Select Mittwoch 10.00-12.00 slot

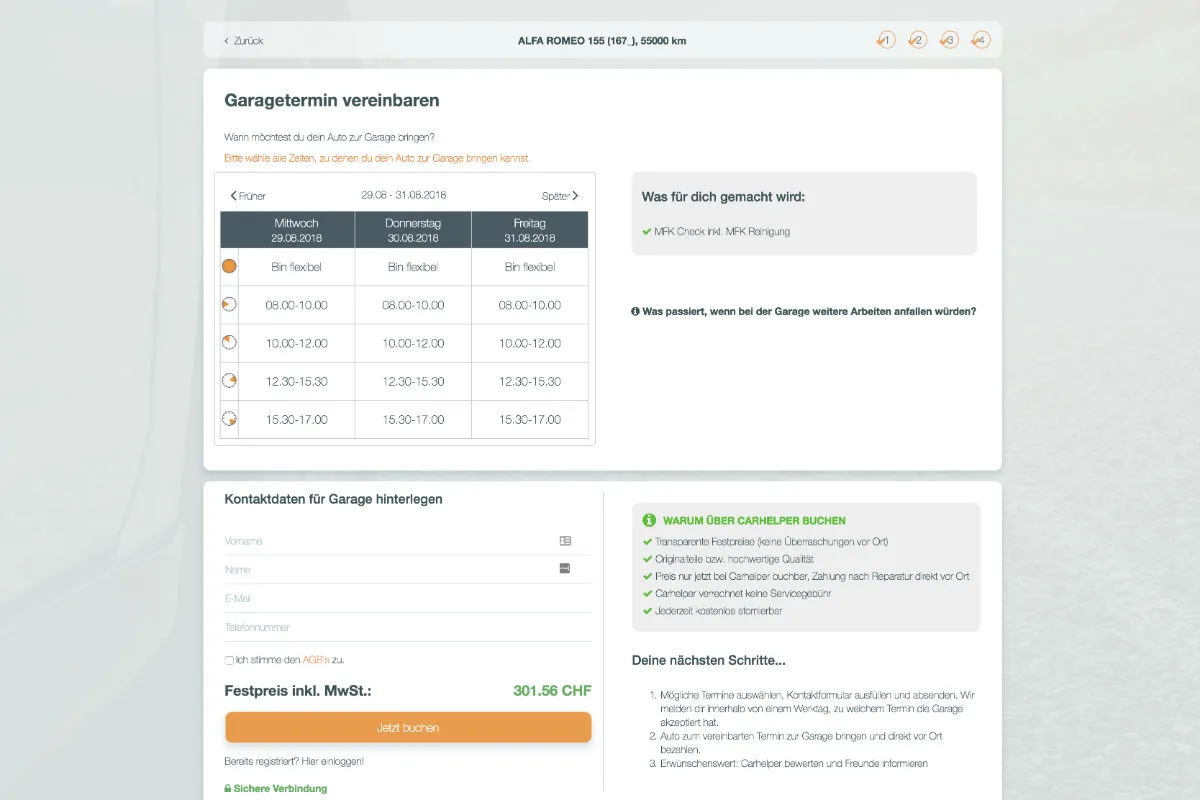(296, 343)
